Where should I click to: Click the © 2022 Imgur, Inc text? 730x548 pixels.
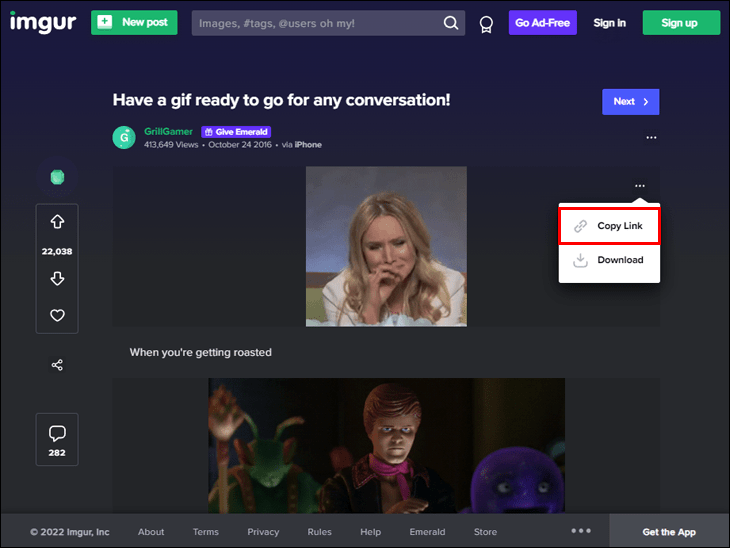pyautogui.click(x=70, y=532)
